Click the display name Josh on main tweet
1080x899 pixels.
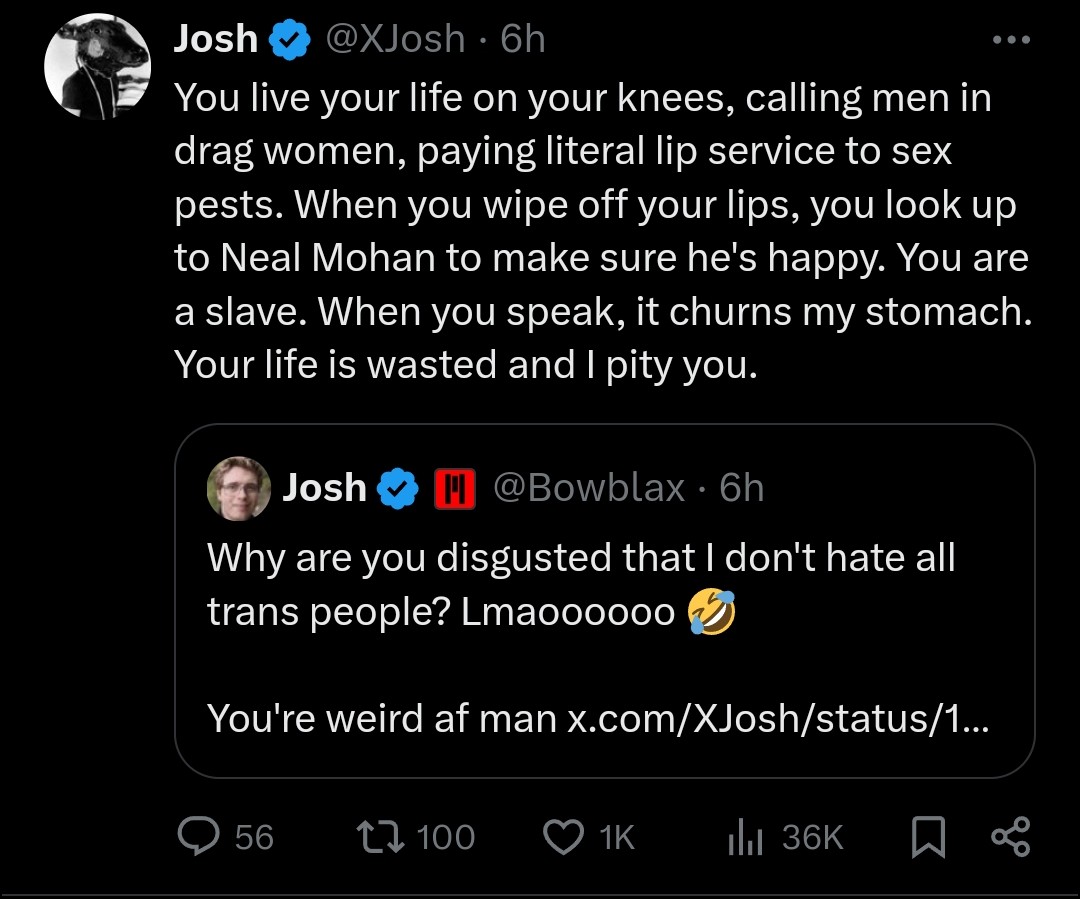215,39
